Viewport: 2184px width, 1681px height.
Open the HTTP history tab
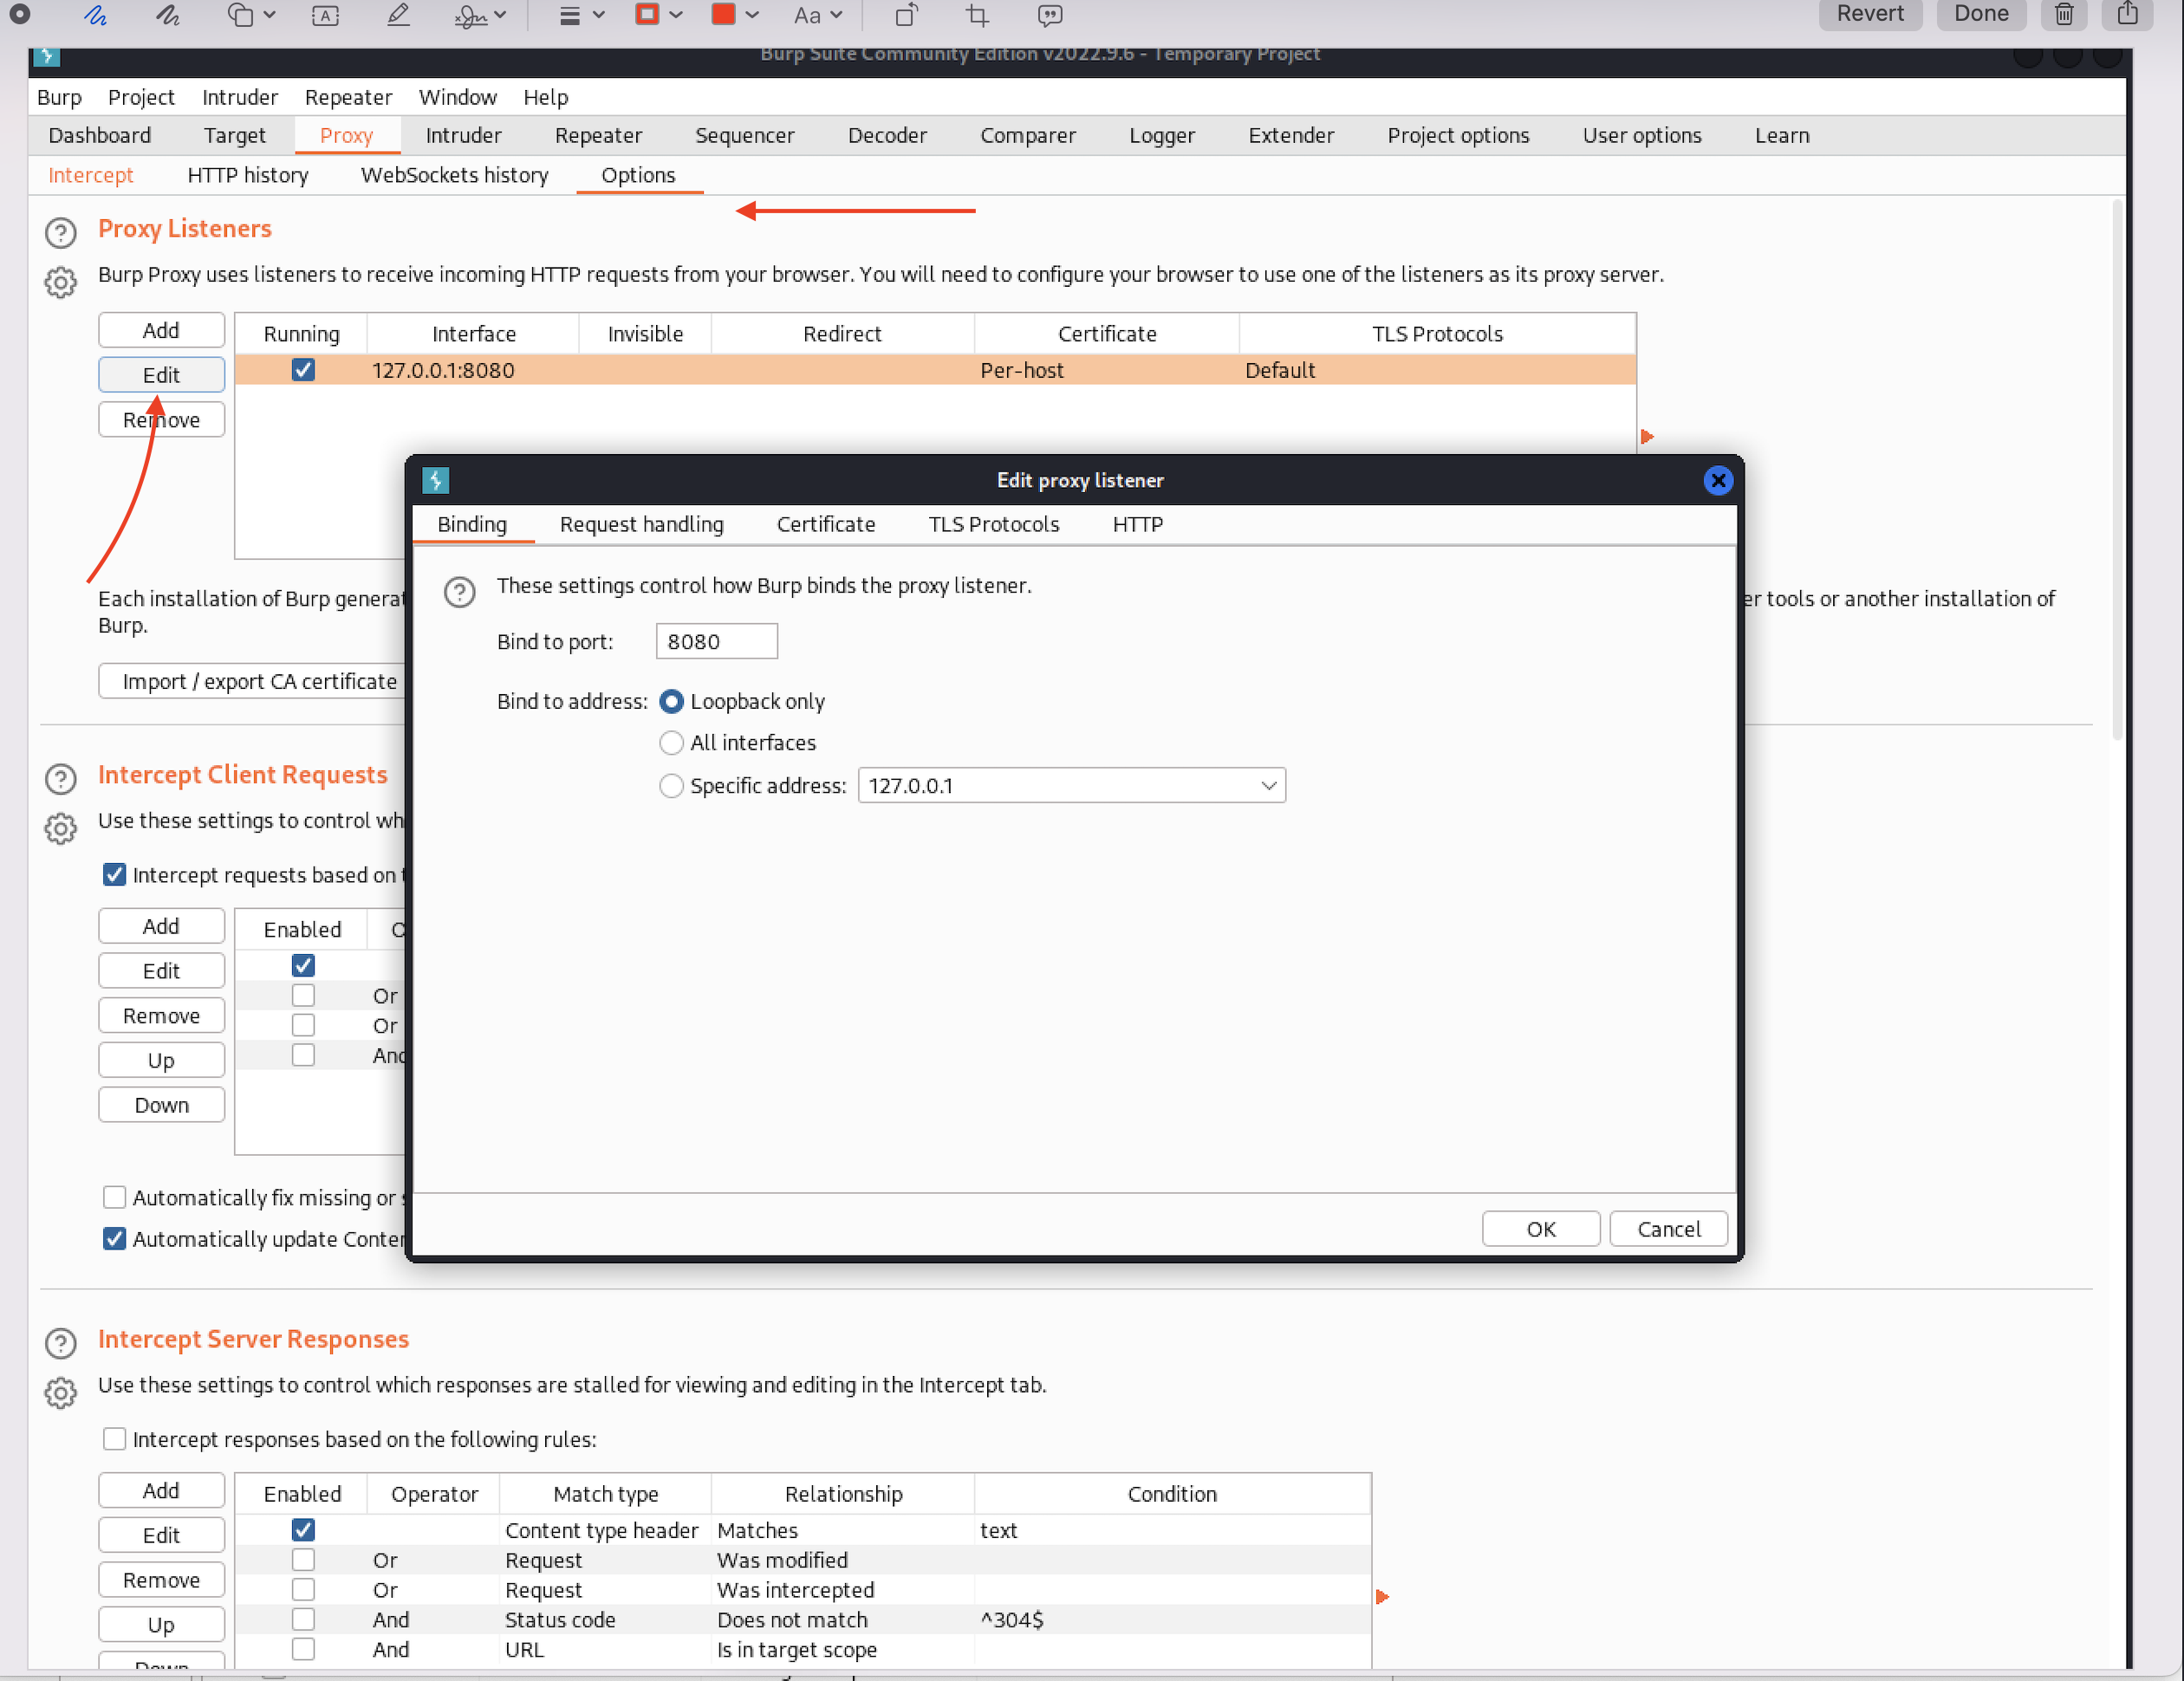pos(247,175)
